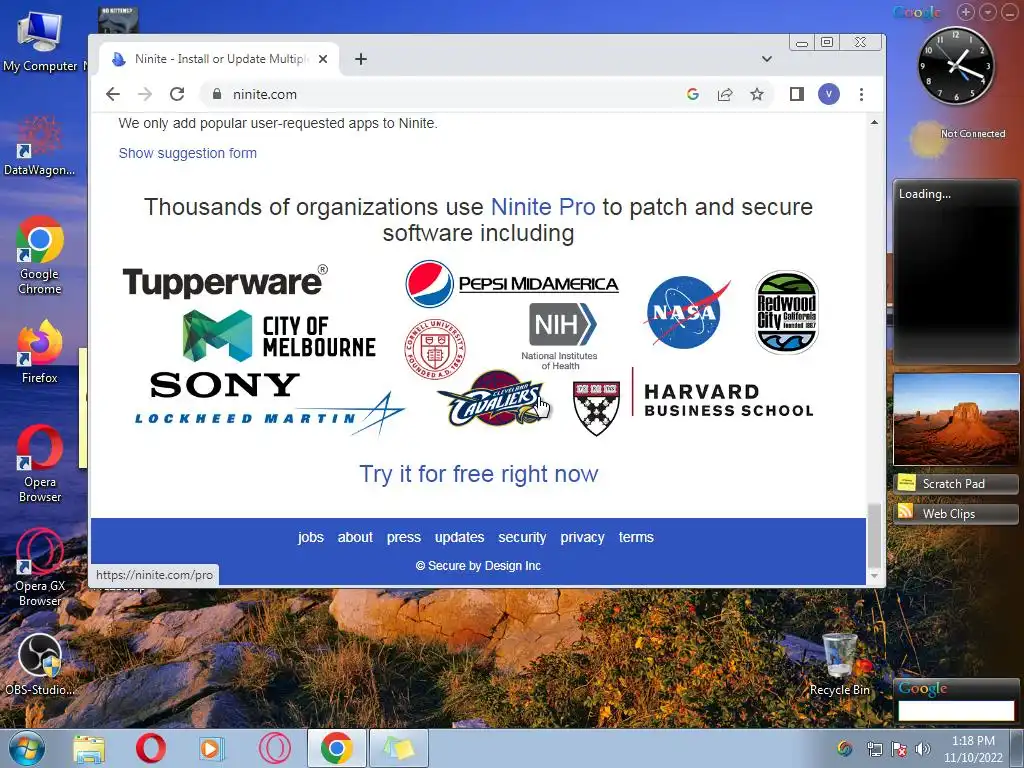Reload the Ninite page
This screenshot has height=768, width=1024.
(x=177, y=94)
